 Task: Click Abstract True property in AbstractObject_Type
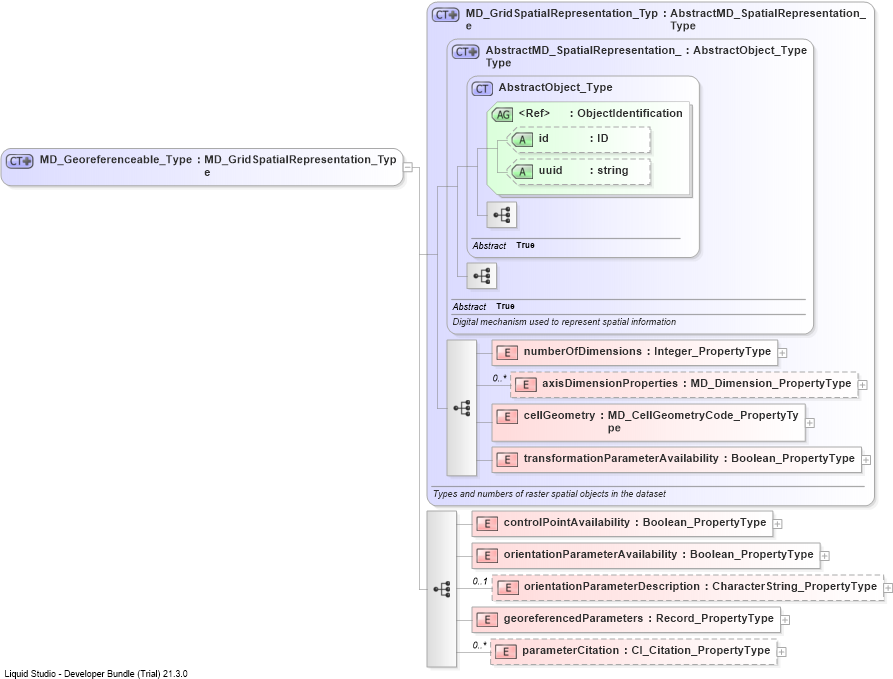[503, 246]
